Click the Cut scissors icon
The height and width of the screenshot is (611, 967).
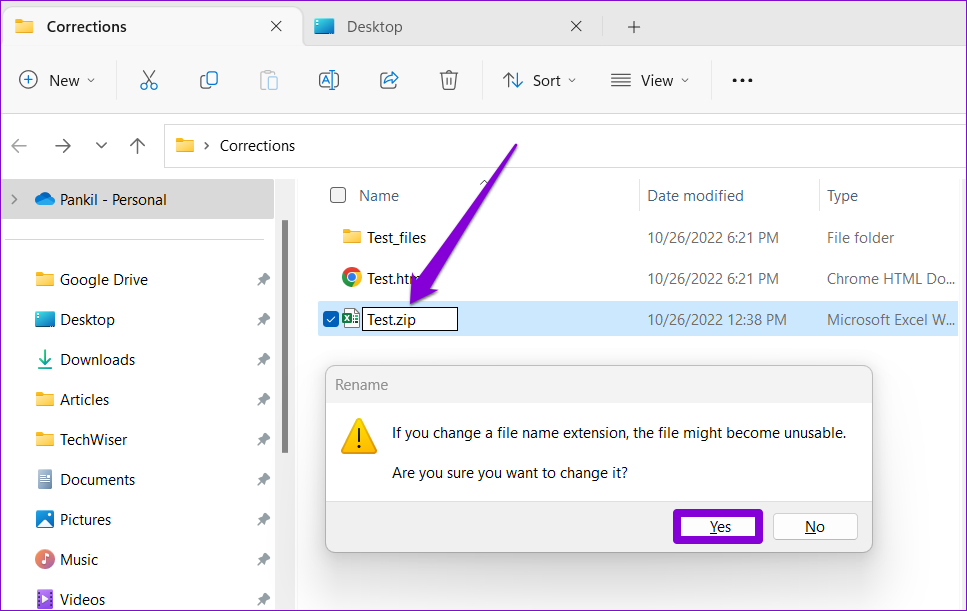[x=149, y=80]
